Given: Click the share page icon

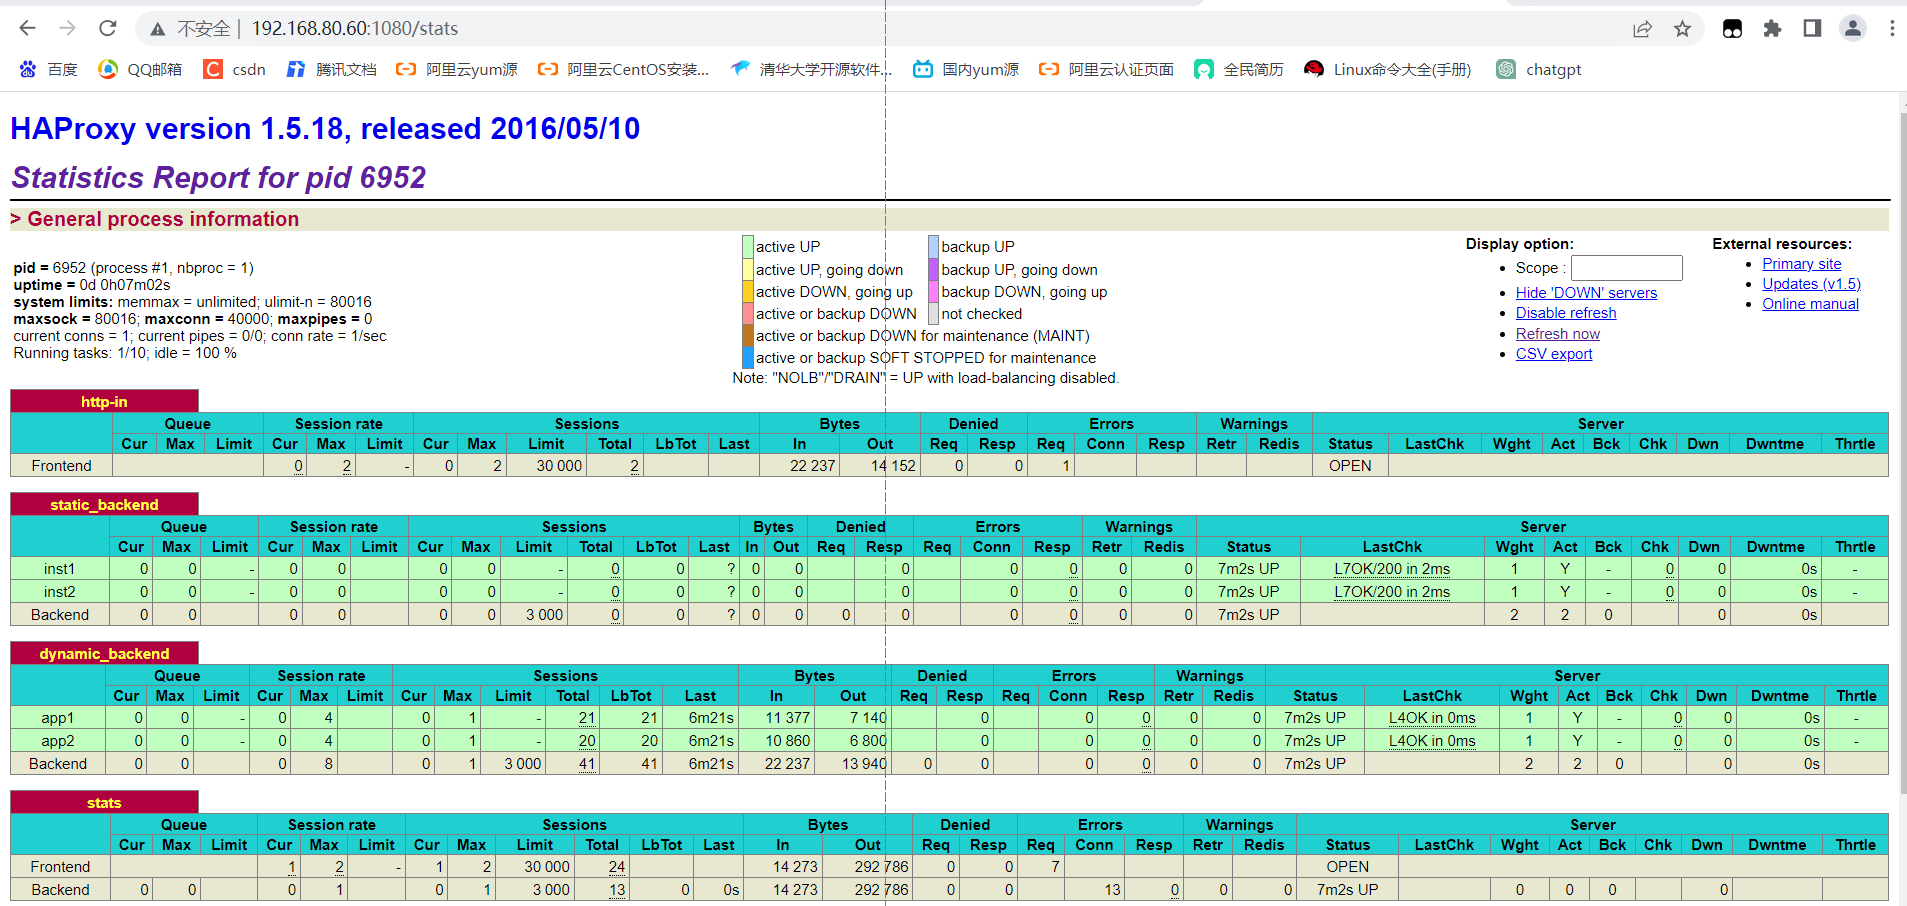Looking at the screenshot, I should pos(1642,29).
